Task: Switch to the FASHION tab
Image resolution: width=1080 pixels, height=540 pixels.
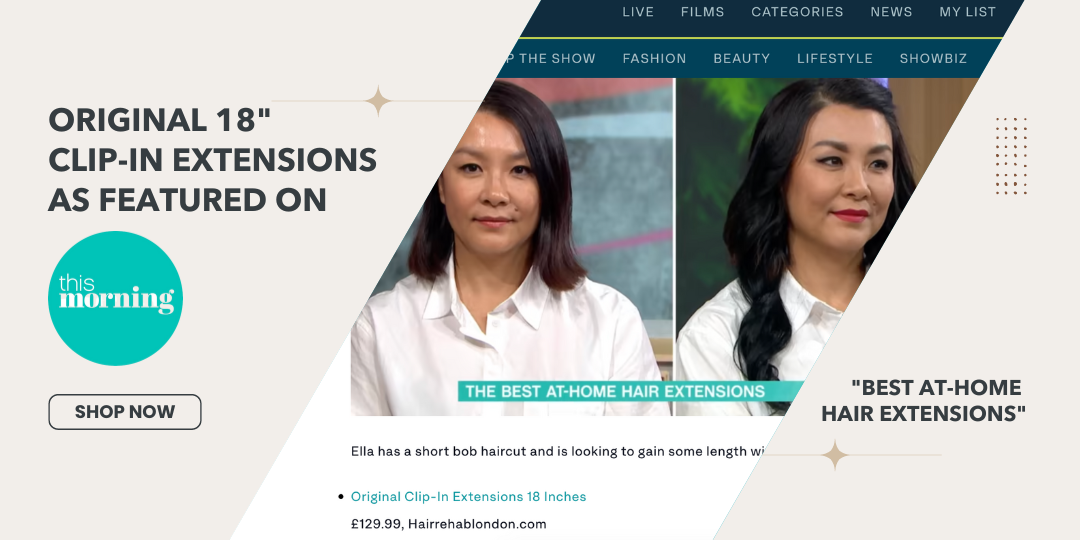Action: [654, 59]
